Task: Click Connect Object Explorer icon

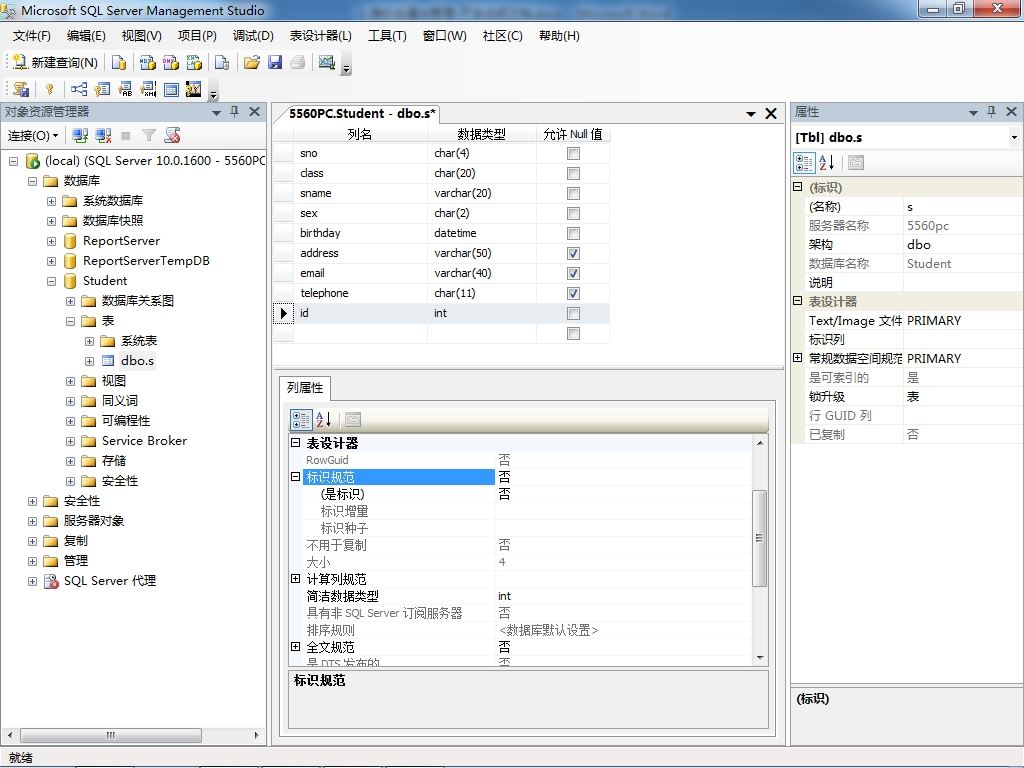Action: (x=80, y=135)
